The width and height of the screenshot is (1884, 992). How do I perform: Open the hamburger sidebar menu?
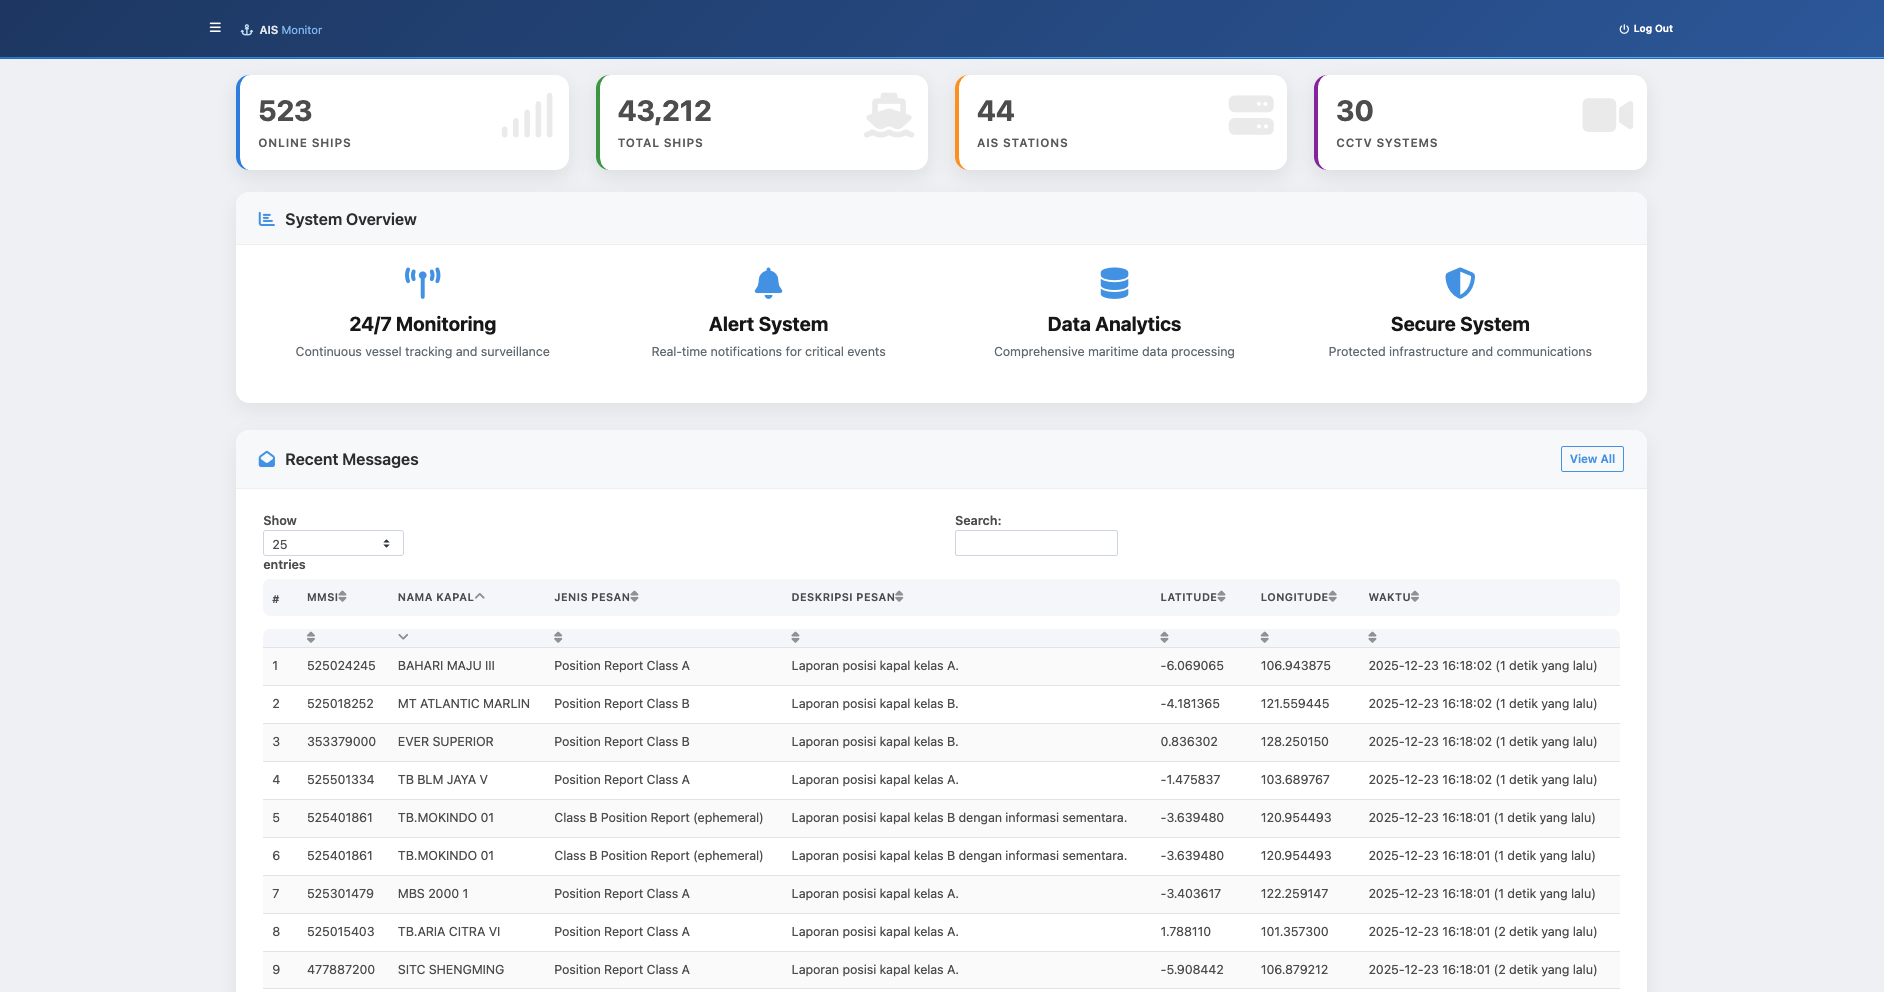[215, 28]
